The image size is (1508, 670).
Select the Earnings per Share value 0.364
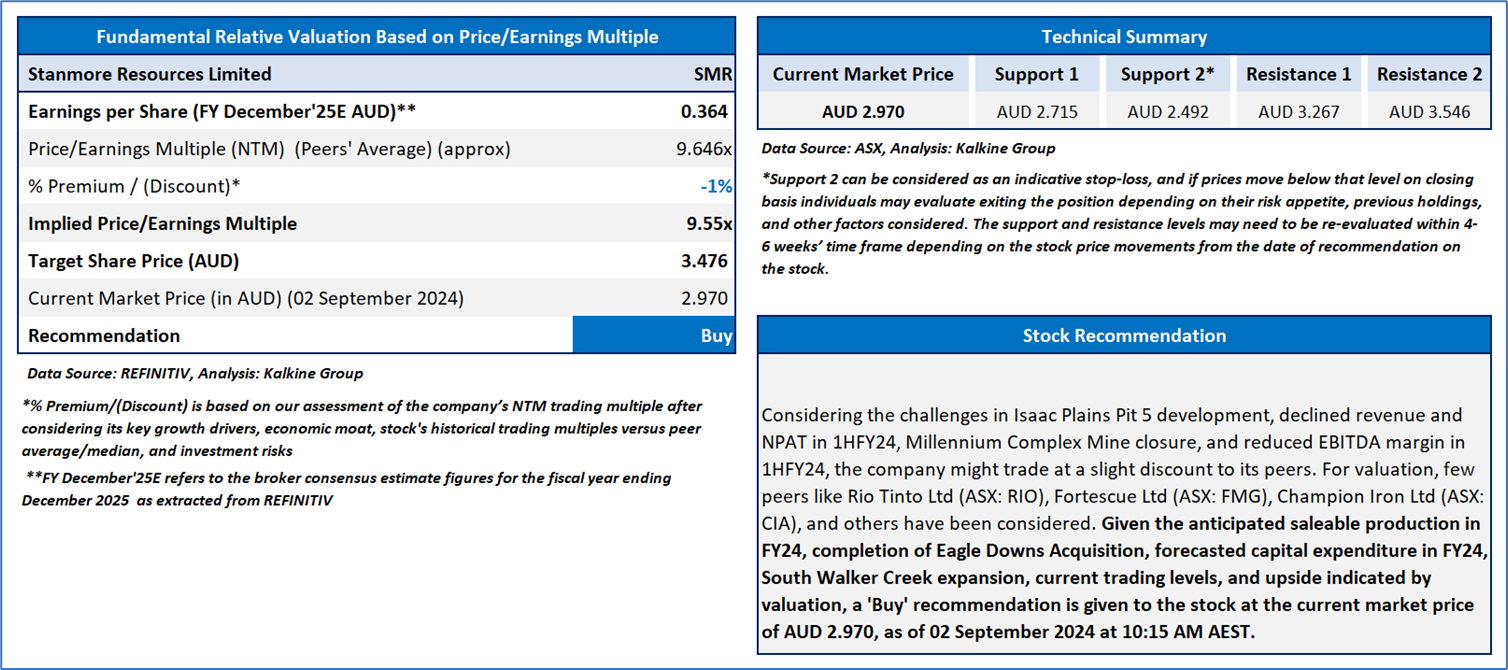704,111
